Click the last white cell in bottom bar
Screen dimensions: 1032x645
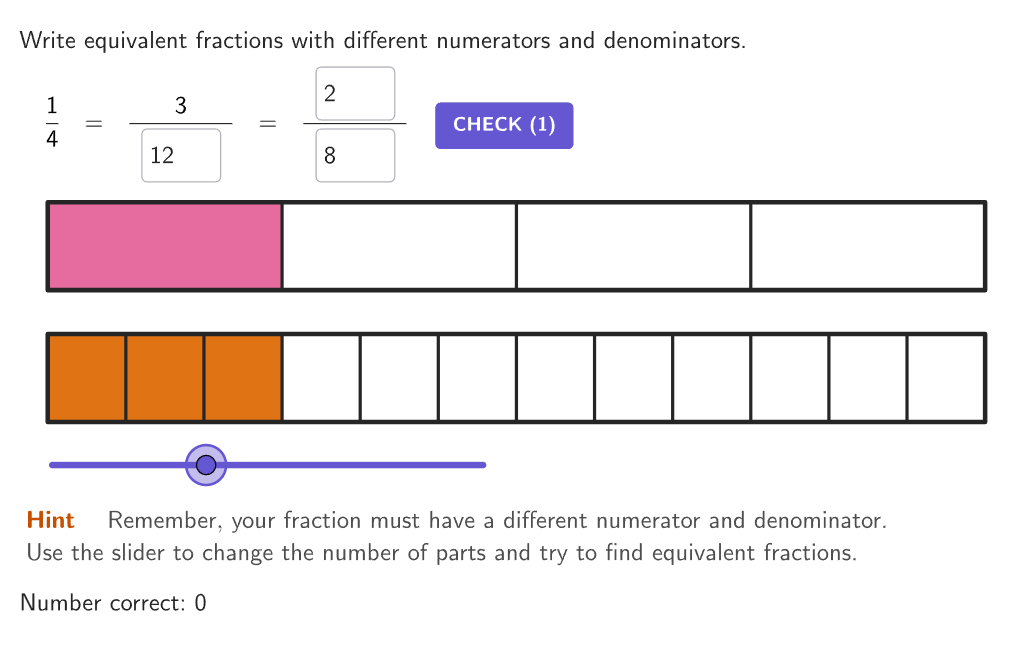(x=946, y=378)
